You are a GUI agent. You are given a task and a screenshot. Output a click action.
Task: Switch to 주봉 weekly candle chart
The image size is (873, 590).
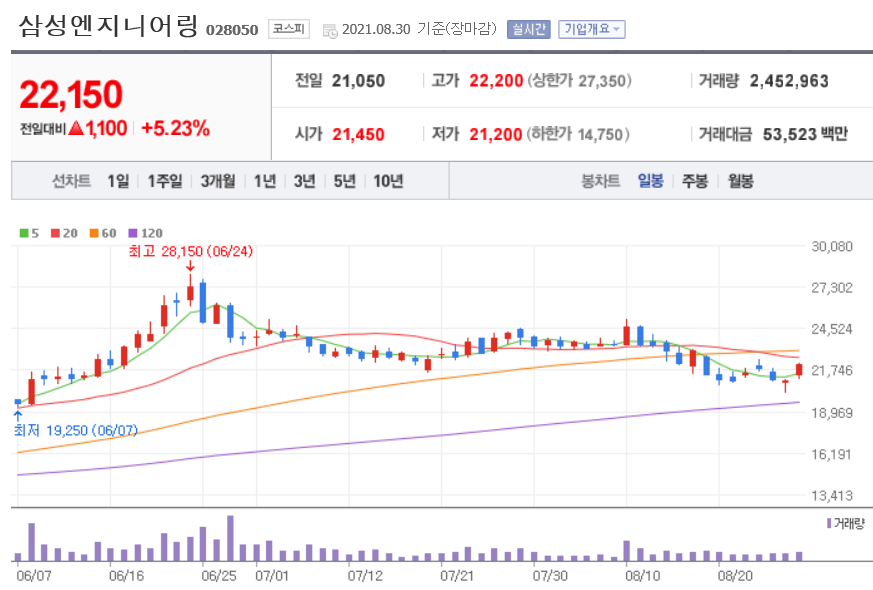(695, 180)
